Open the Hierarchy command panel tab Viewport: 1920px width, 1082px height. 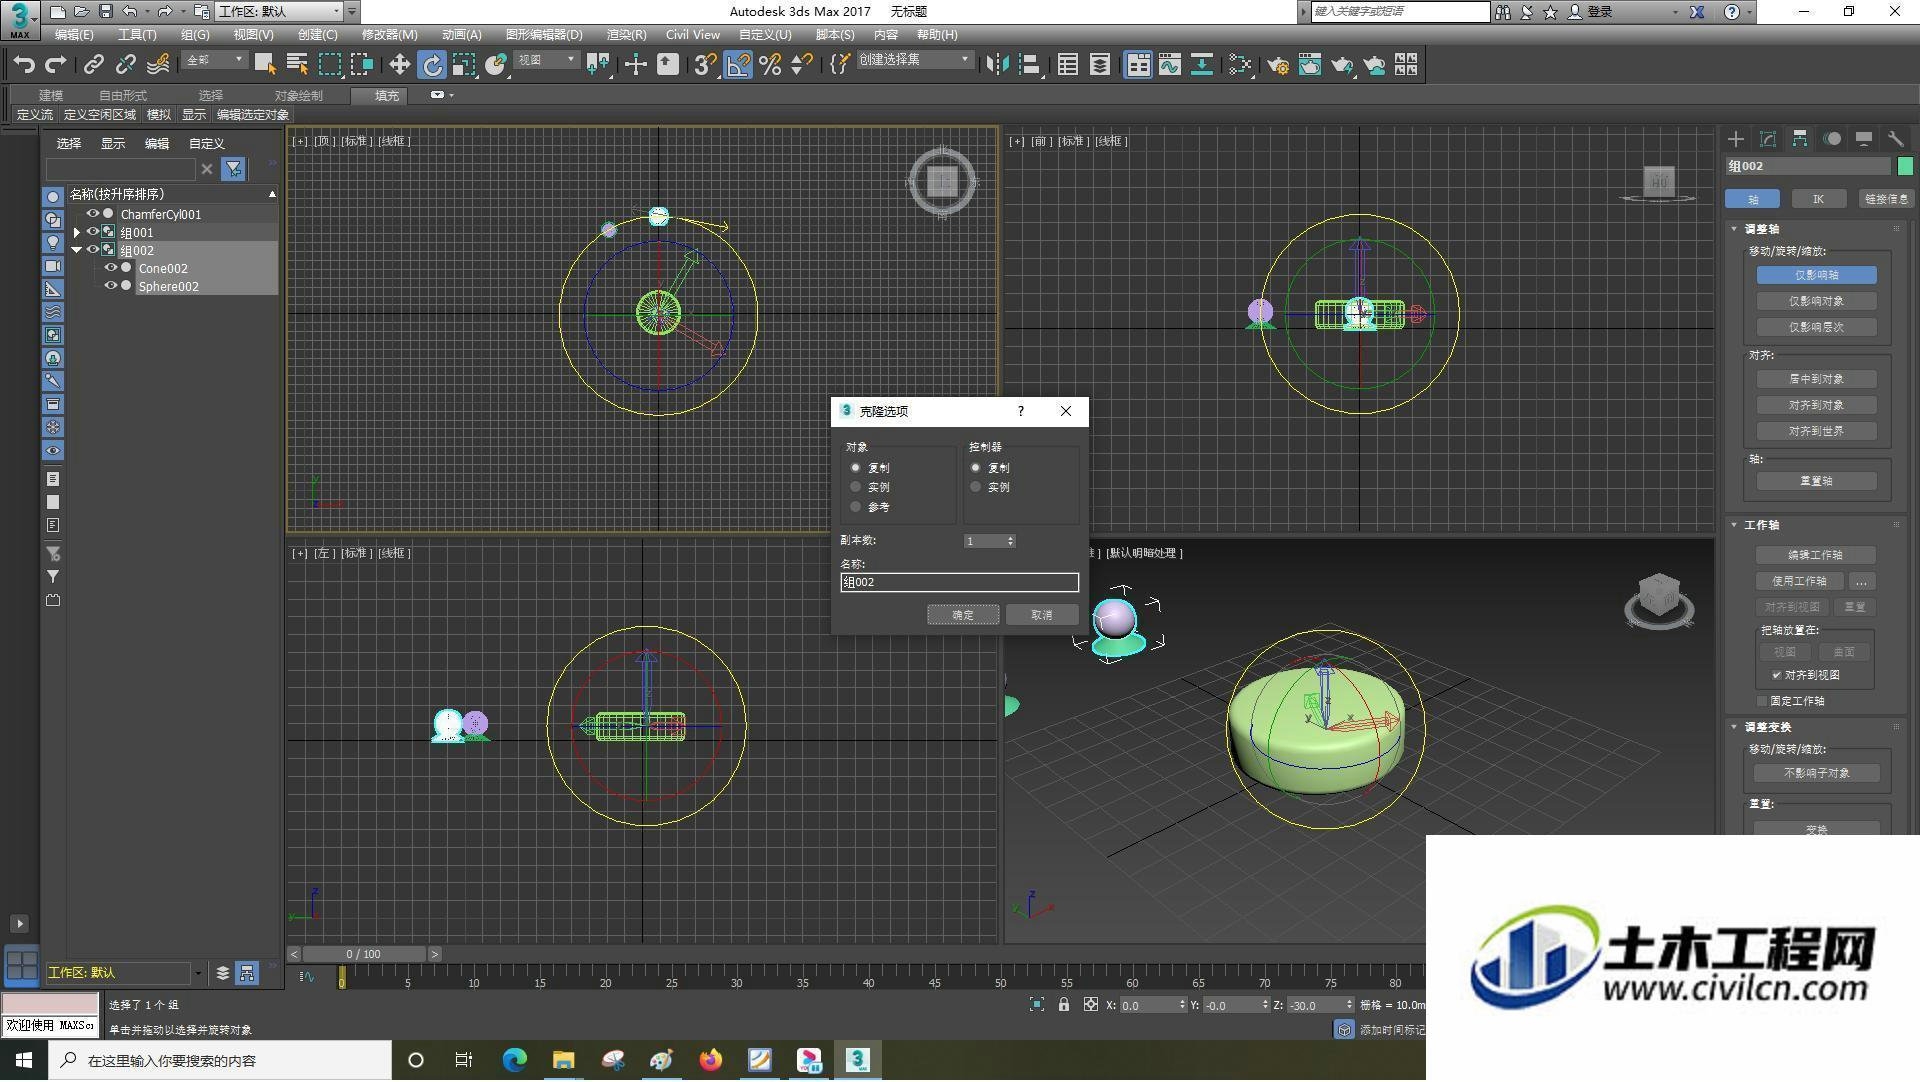[x=1800, y=139]
